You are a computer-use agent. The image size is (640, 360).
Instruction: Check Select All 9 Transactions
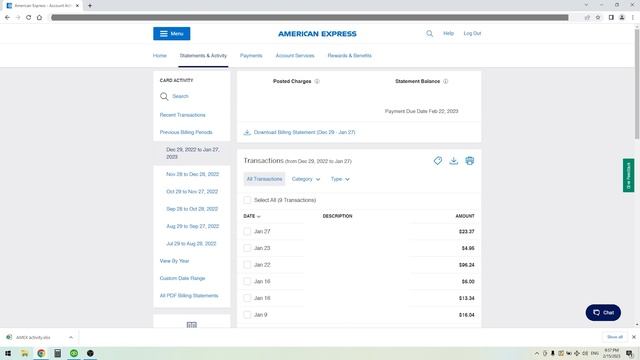coord(247,200)
